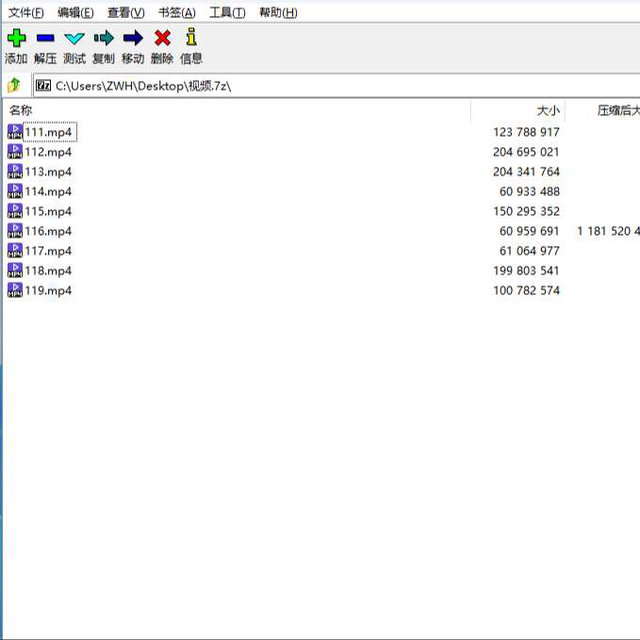Select the 119.mp4 file in list

(x=48, y=291)
